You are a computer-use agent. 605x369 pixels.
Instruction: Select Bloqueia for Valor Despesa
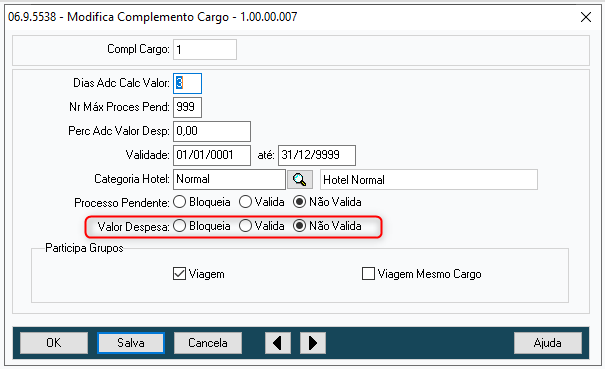pos(202,226)
